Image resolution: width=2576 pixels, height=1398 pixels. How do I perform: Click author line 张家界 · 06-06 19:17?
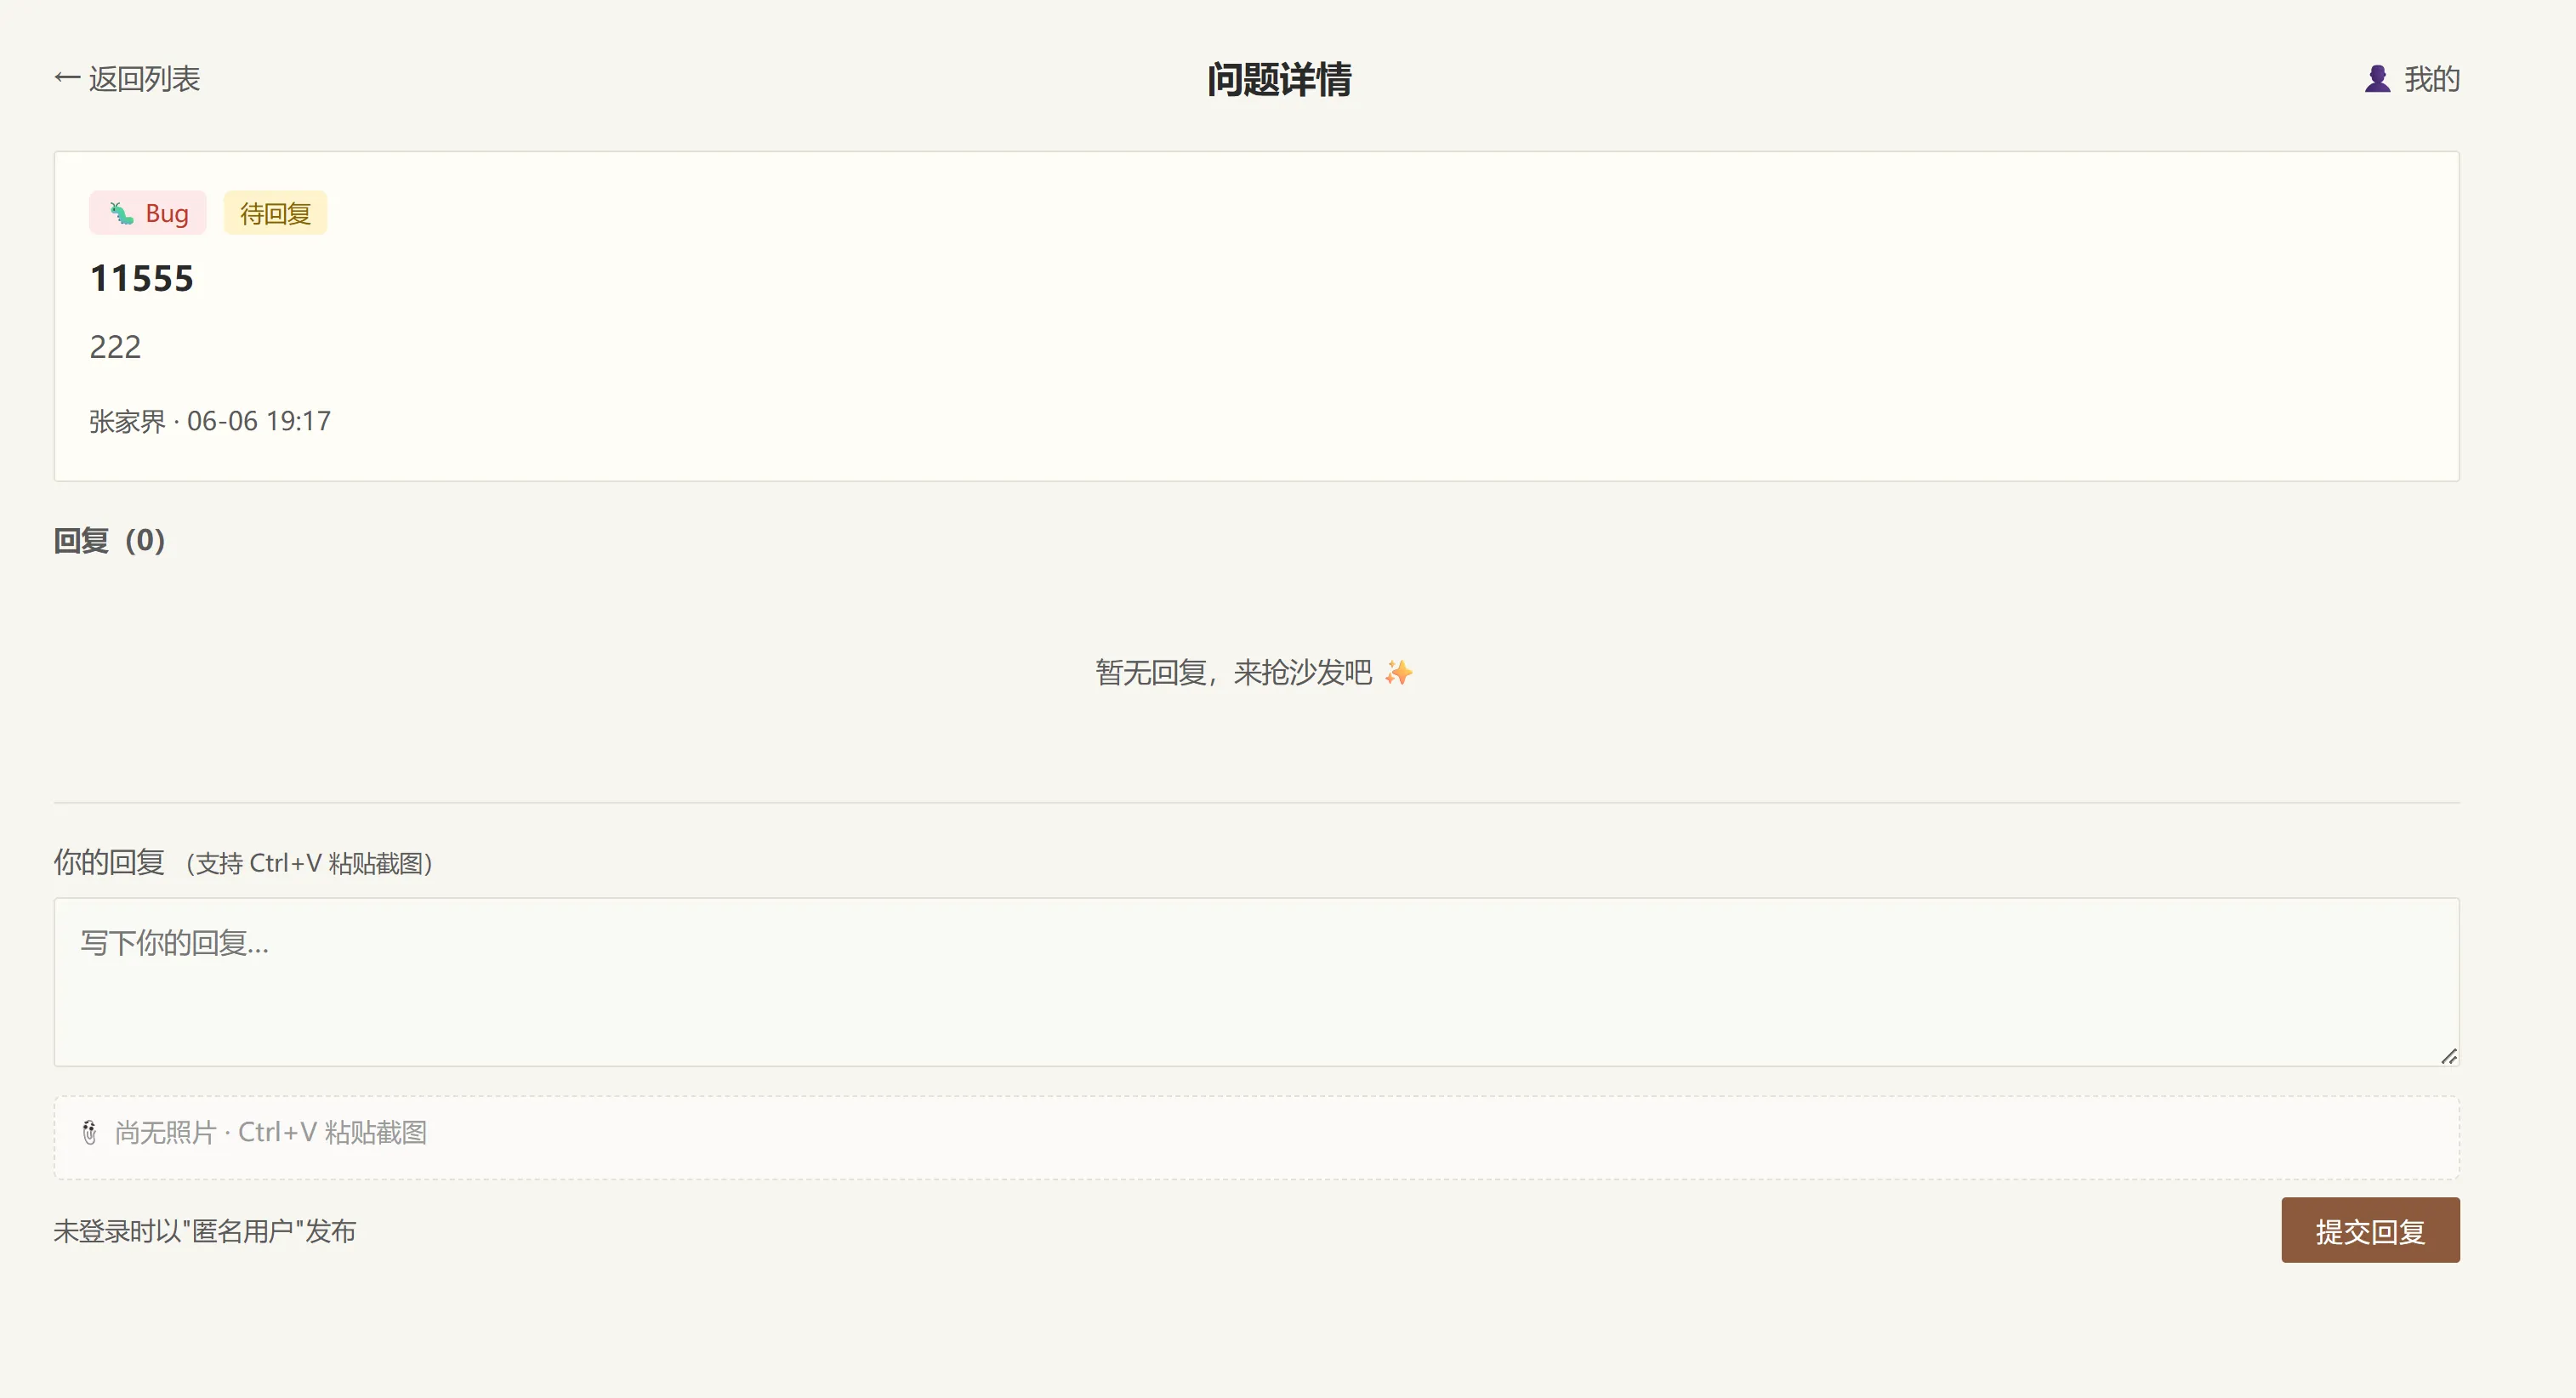coord(210,421)
